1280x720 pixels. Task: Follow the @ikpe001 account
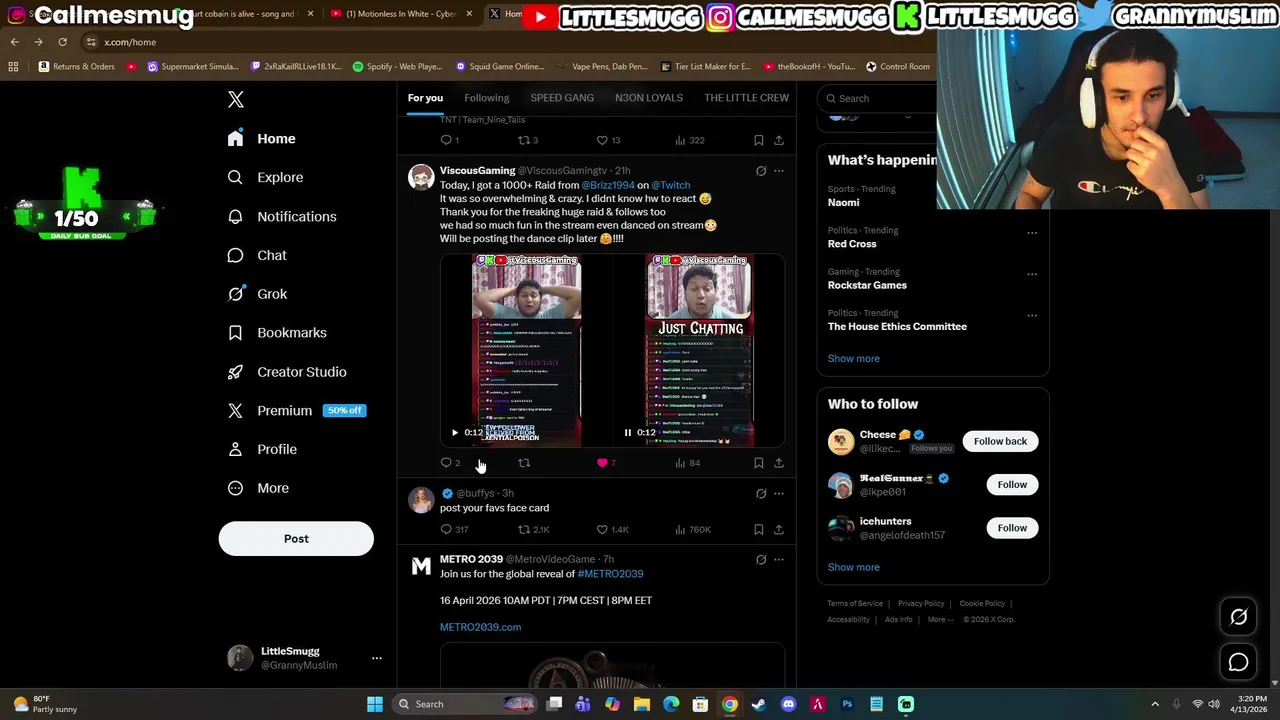(1012, 485)
